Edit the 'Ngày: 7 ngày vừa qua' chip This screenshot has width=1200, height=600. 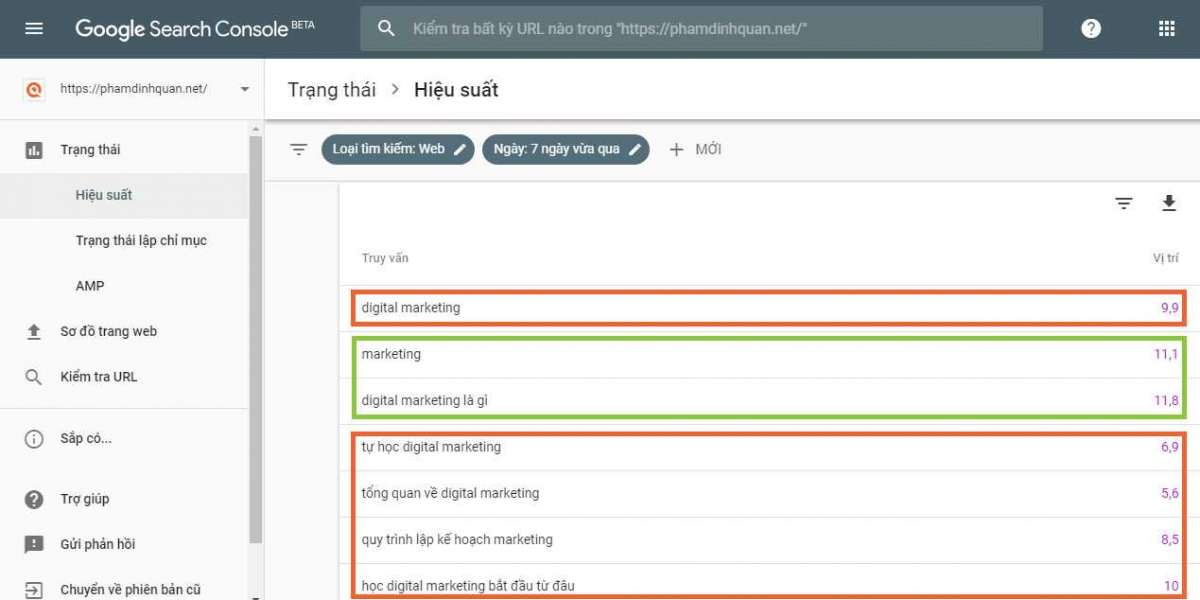tap(565, 149)
